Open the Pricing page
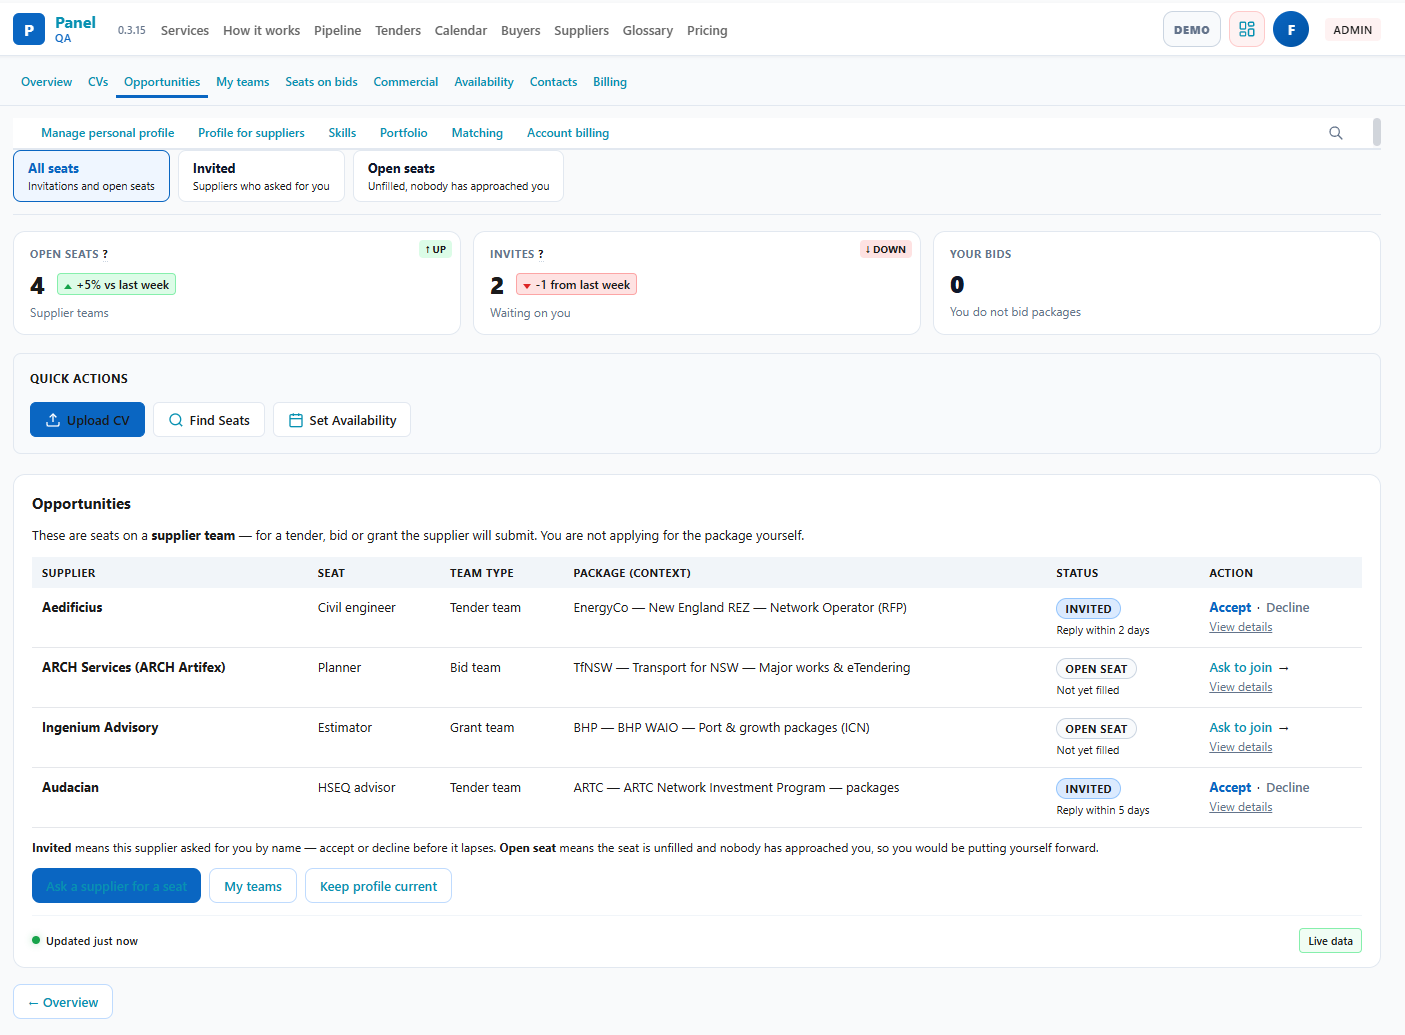1405x1035 pixels. click(707, 30)
